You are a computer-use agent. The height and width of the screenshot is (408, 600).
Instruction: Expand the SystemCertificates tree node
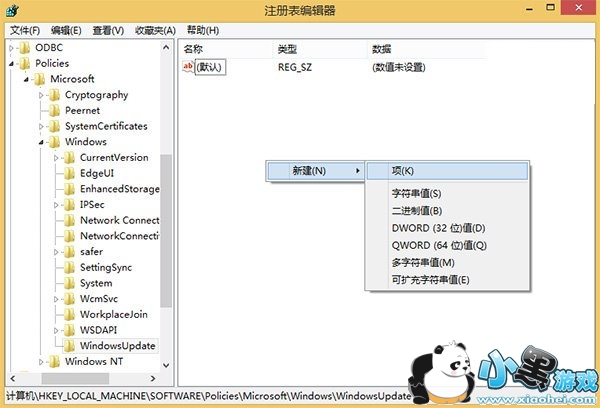click(41, 127)
